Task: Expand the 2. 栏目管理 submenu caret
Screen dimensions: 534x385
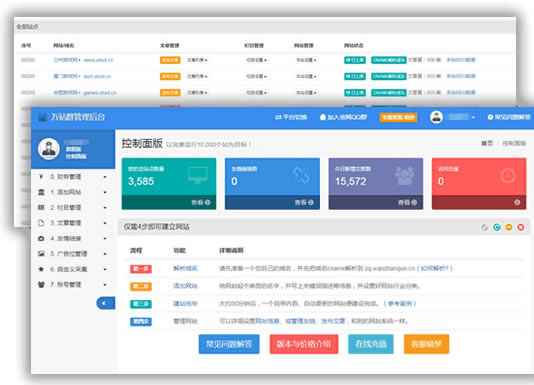Action: pos(105,207)
